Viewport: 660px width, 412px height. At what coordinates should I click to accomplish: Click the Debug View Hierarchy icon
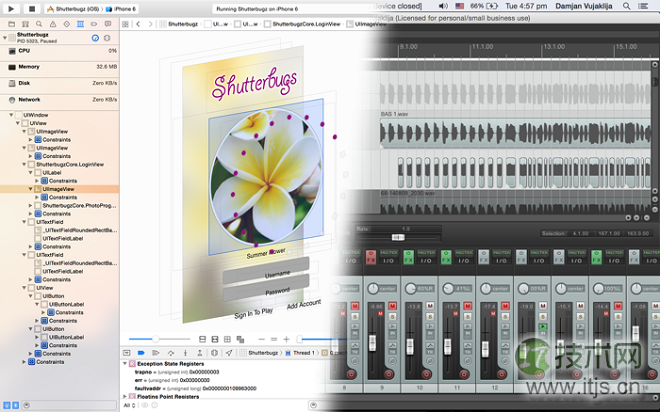point(214,353)
